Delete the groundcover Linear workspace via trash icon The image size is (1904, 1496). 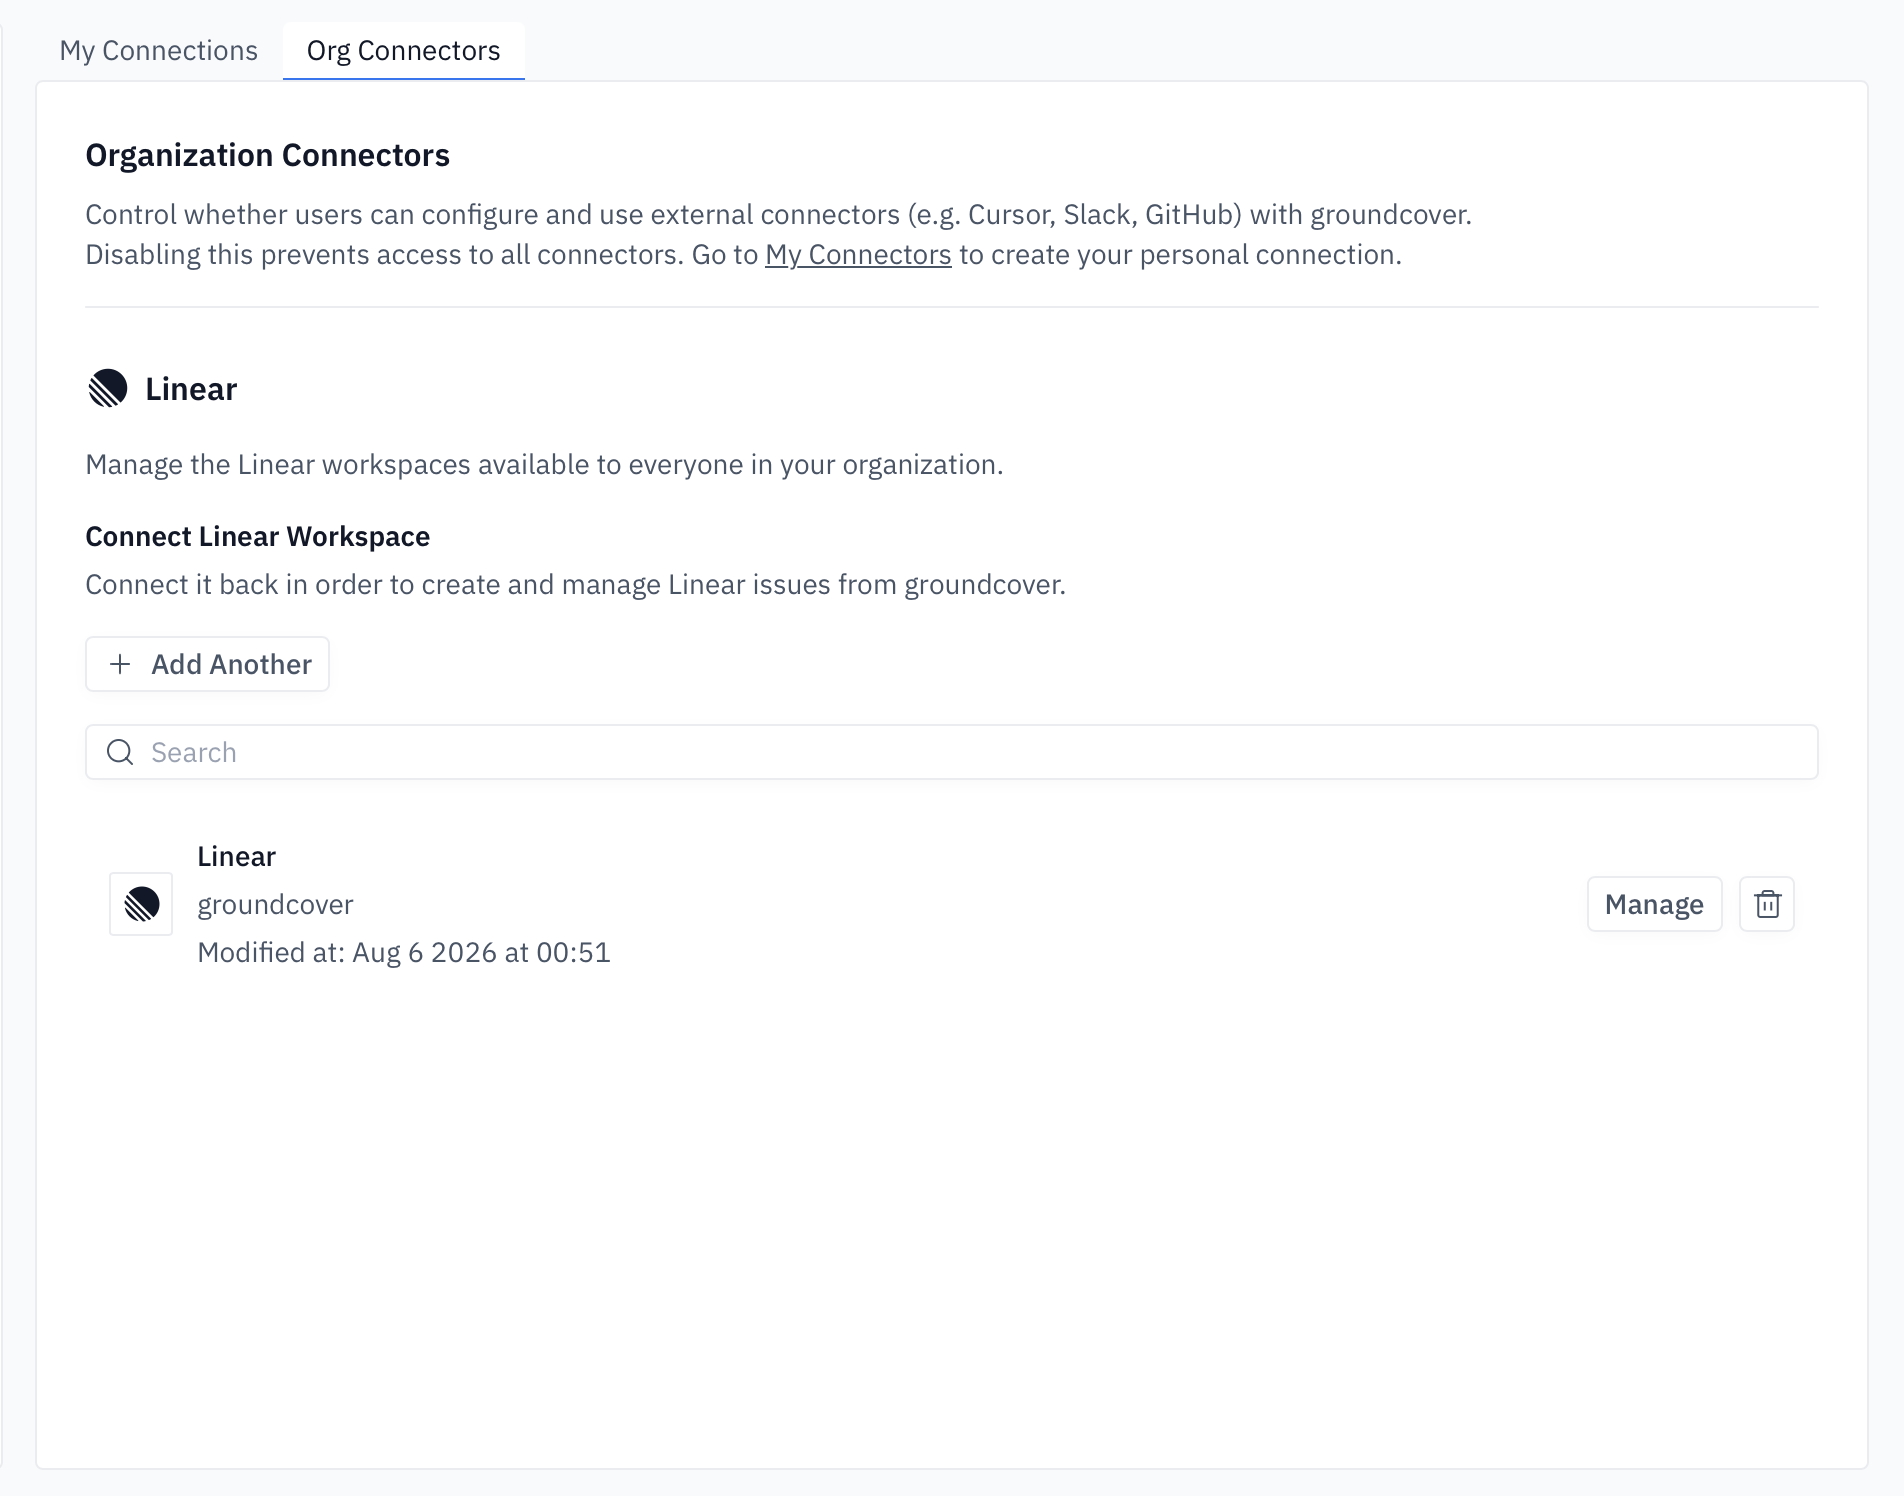tap(1767, 904)
